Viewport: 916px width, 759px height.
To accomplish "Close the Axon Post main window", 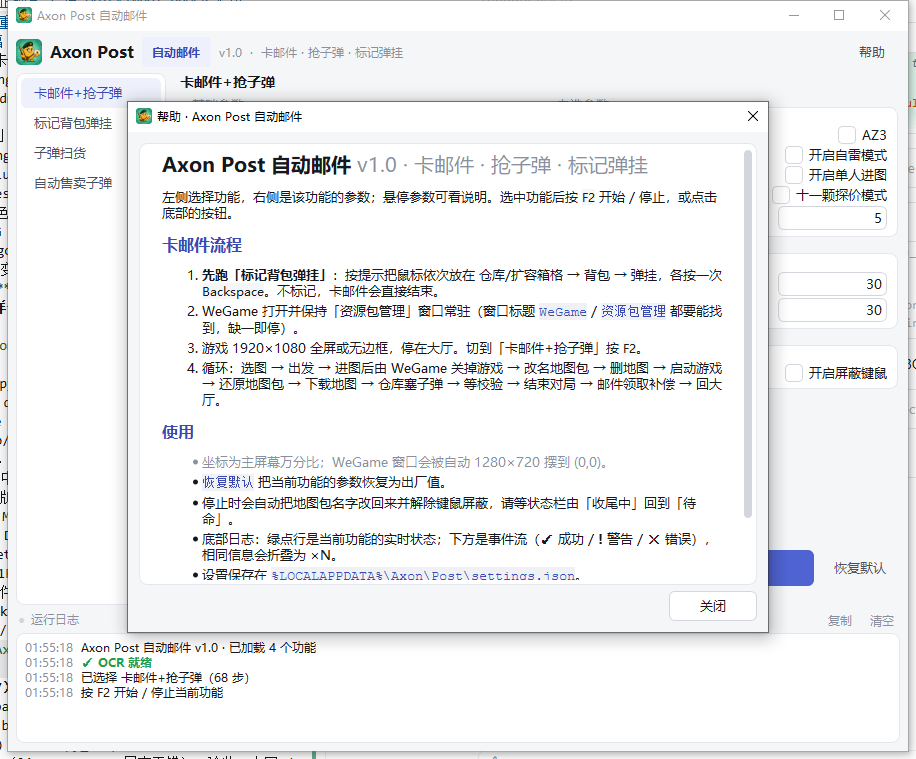I will point(884,15).
